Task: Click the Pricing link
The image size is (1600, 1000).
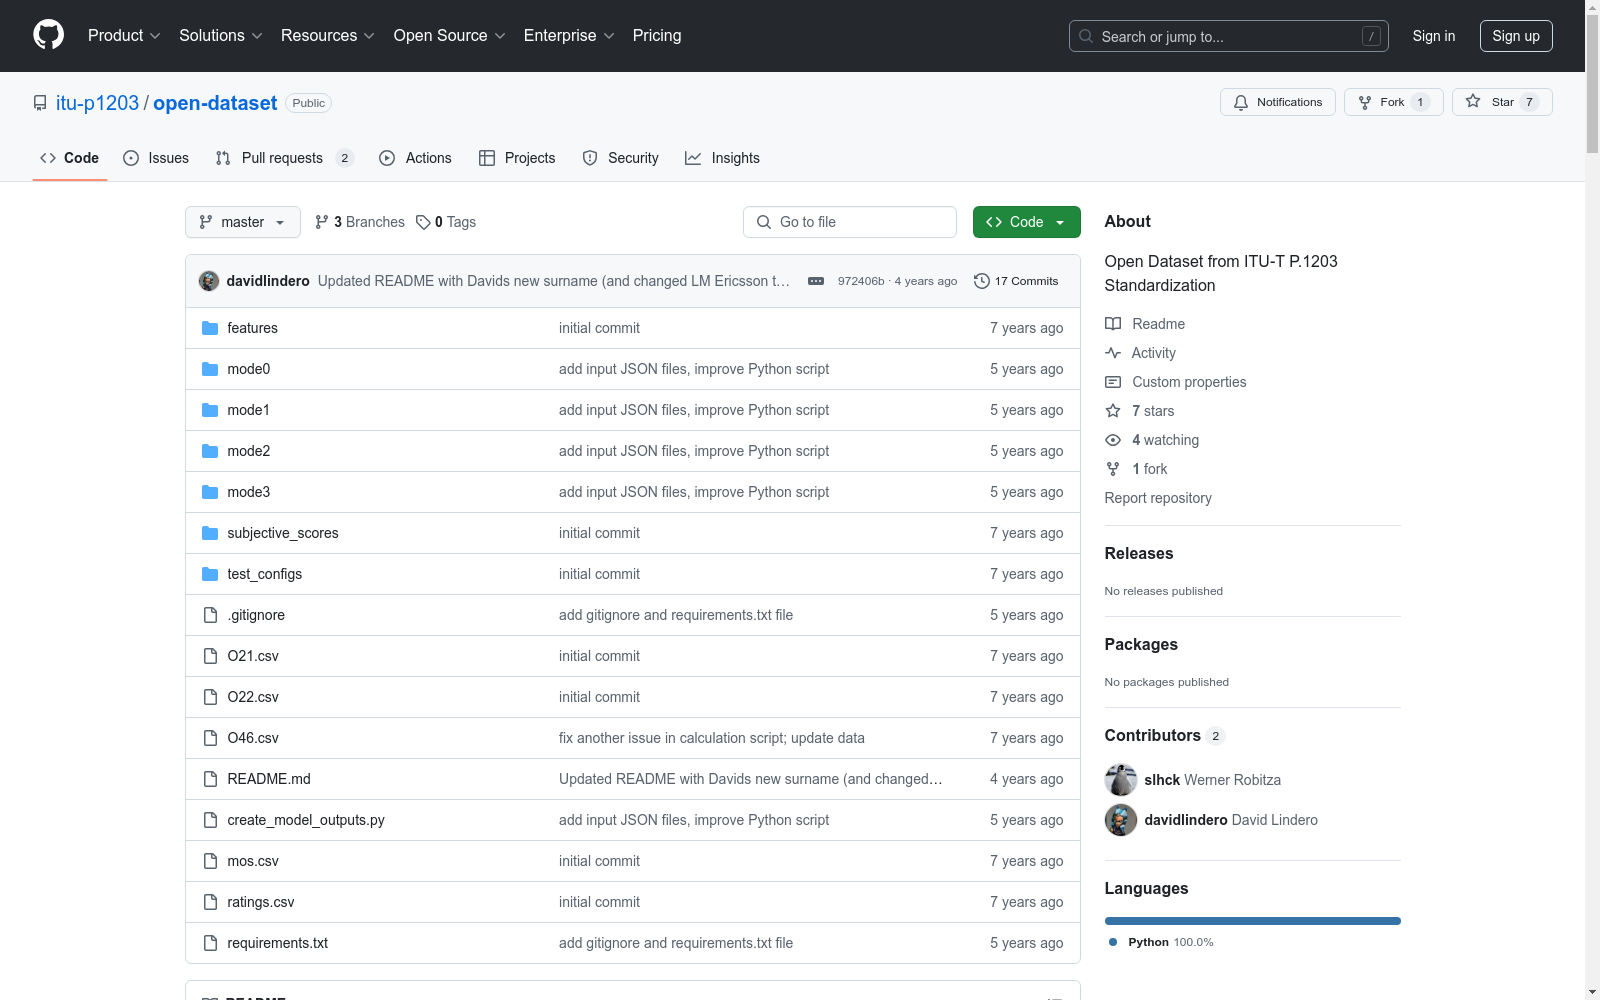Action: click(657, 35)
